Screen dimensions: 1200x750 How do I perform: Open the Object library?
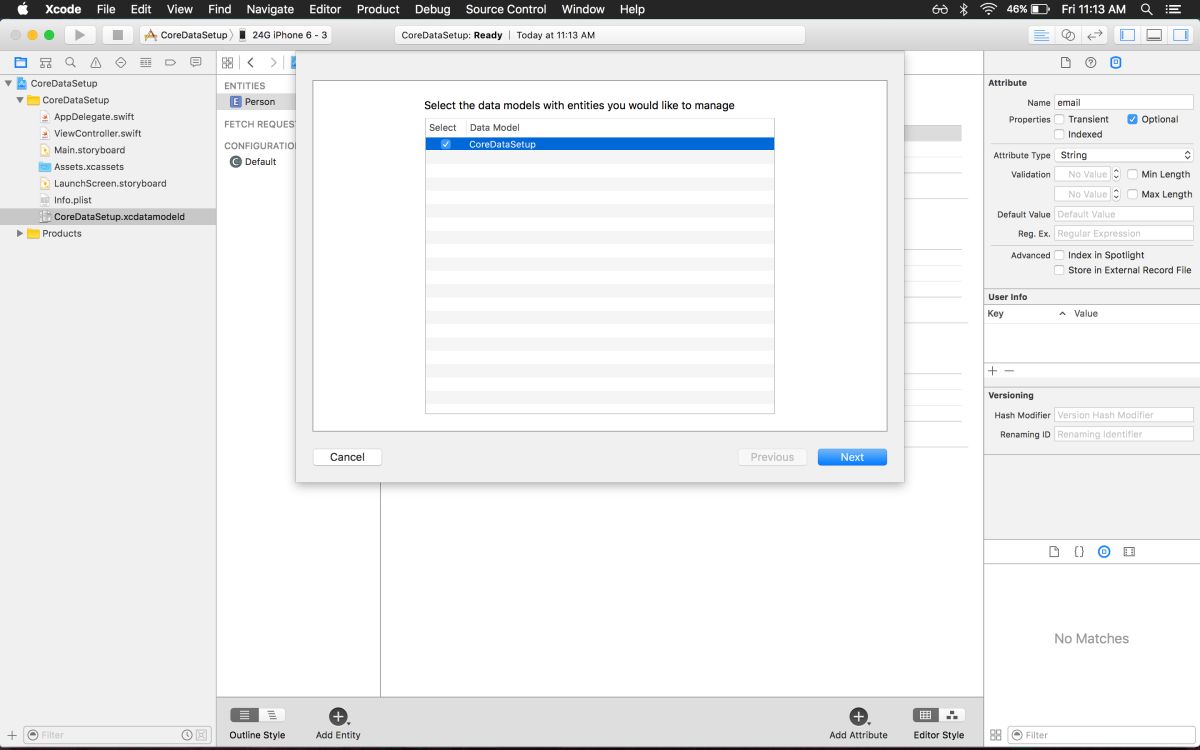1104,552
